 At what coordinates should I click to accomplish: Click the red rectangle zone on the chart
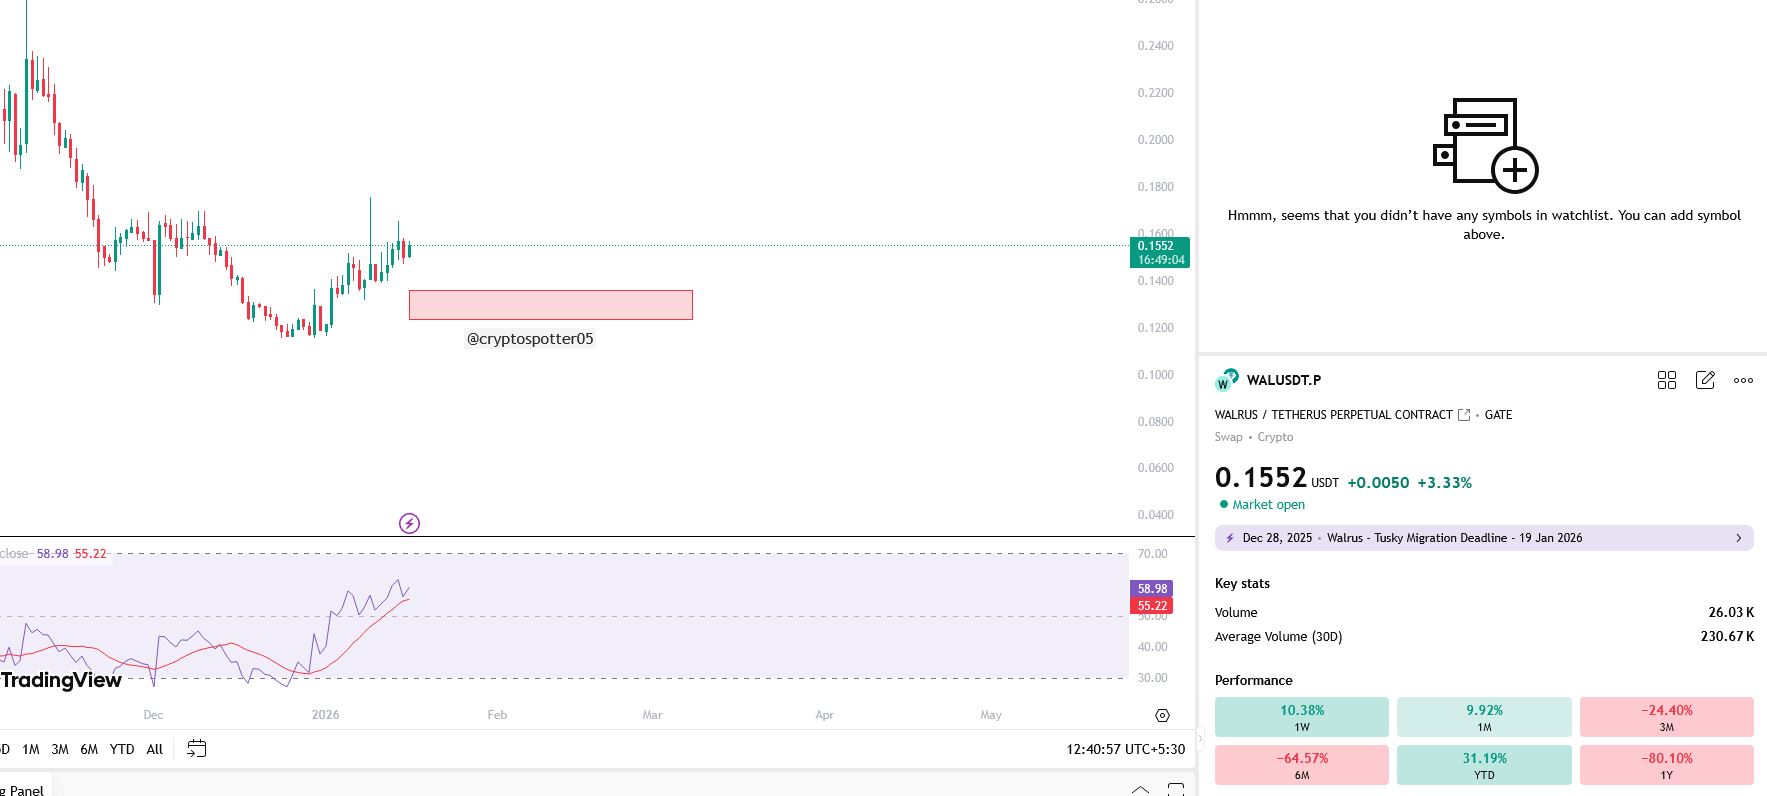coord(551,305)
